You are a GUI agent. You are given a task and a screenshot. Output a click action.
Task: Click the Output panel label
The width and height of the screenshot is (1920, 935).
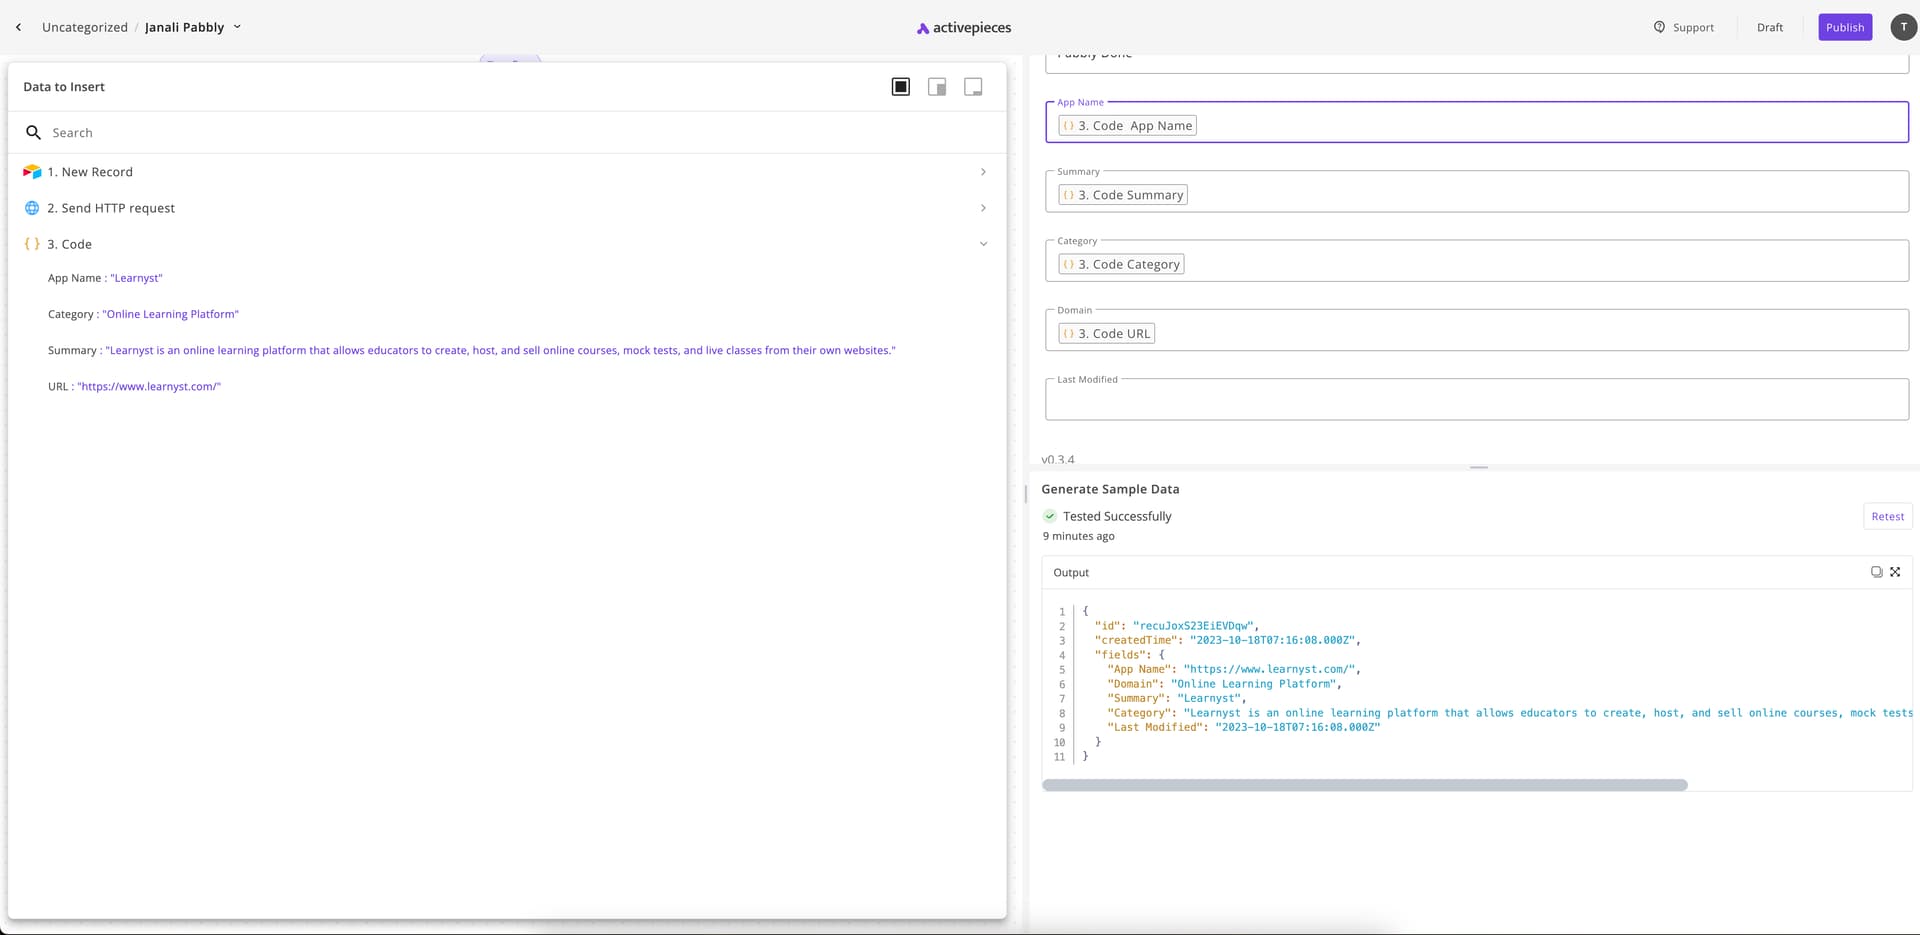coord(1071,573)
